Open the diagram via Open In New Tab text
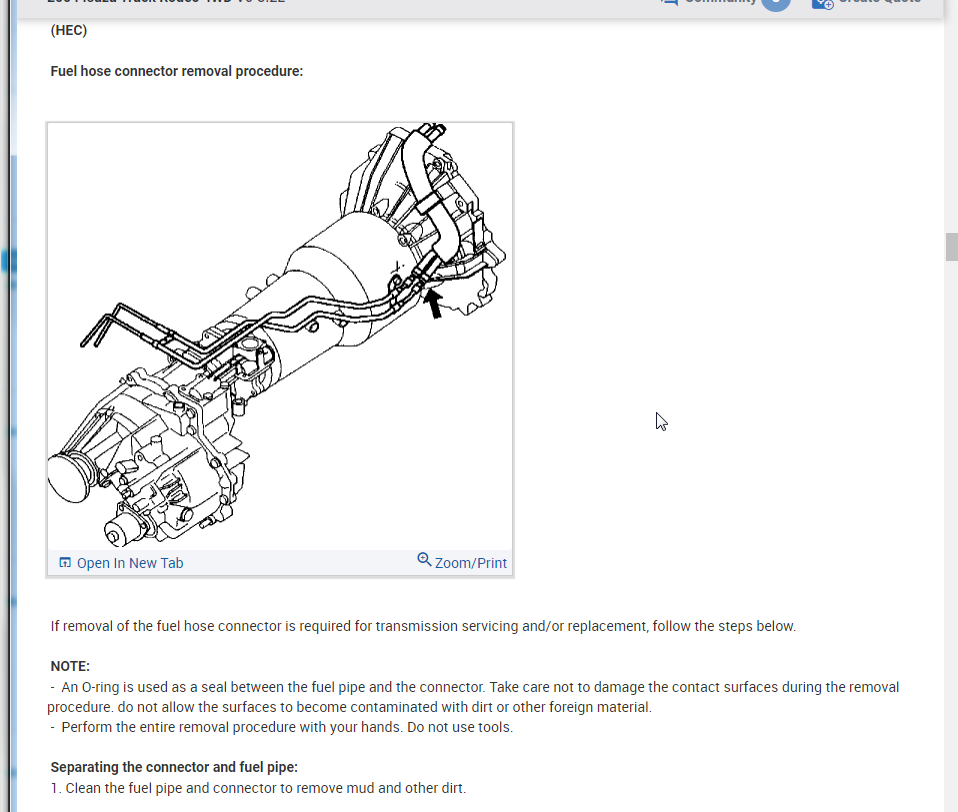The height and width of the screenshot is (812, 958). pos(130,563)
